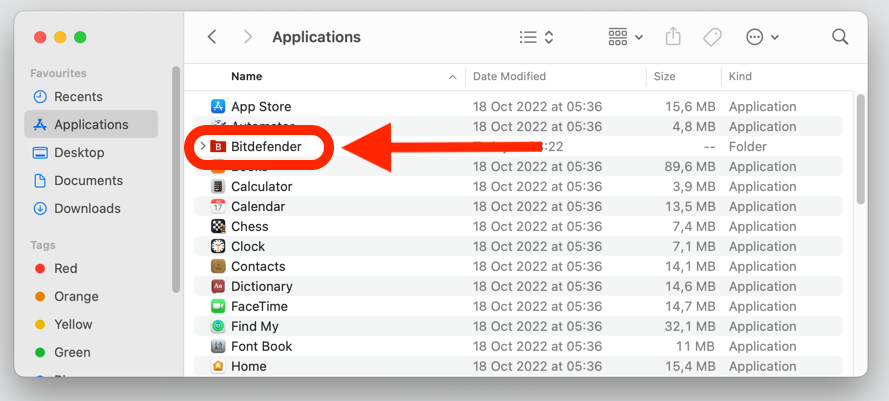Open the list view switcher
The image size is (889, 401).
[x=536, y=37]
